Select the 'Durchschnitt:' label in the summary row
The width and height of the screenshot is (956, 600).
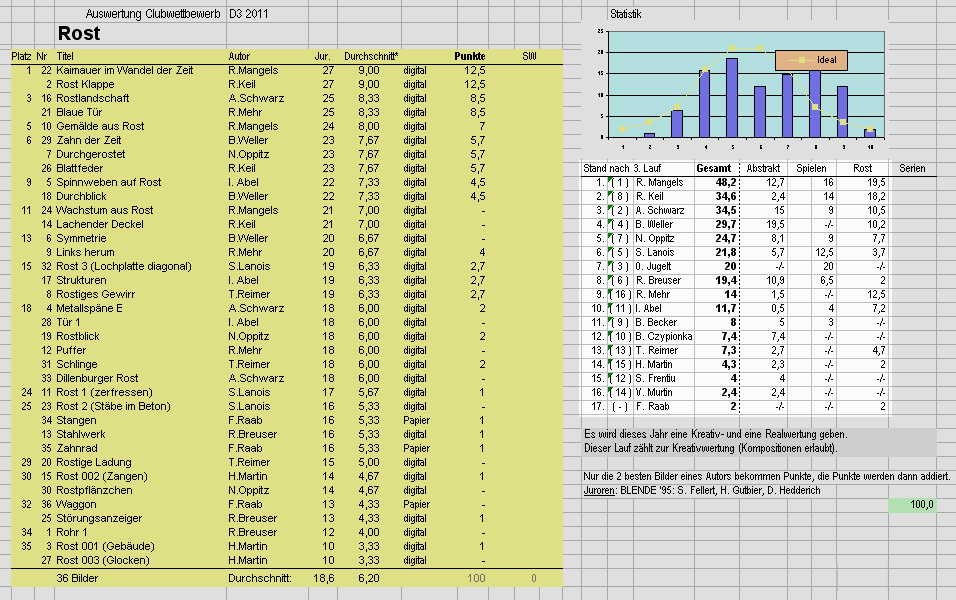click(260, 579)
